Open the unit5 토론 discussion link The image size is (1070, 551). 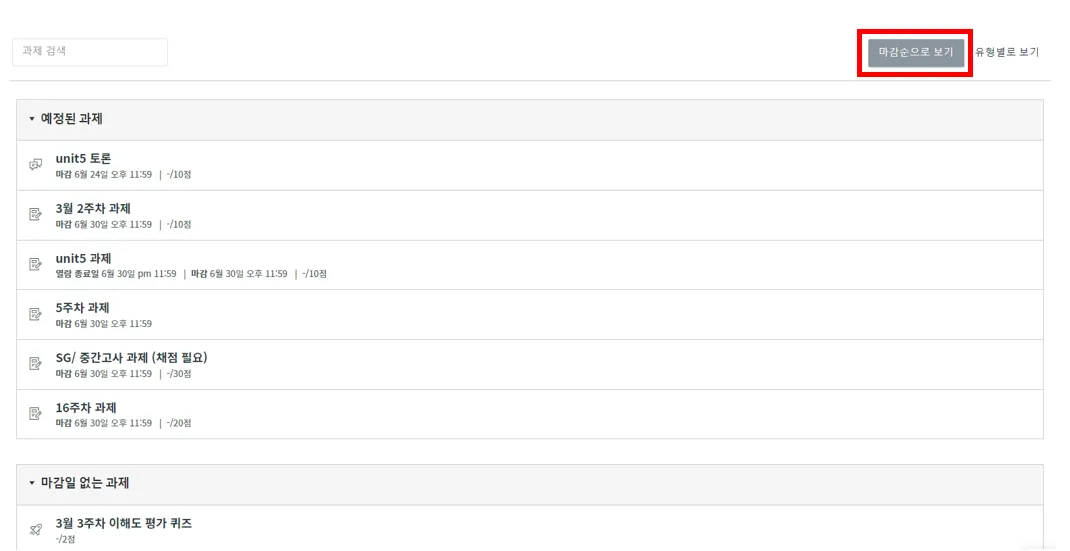84,158
